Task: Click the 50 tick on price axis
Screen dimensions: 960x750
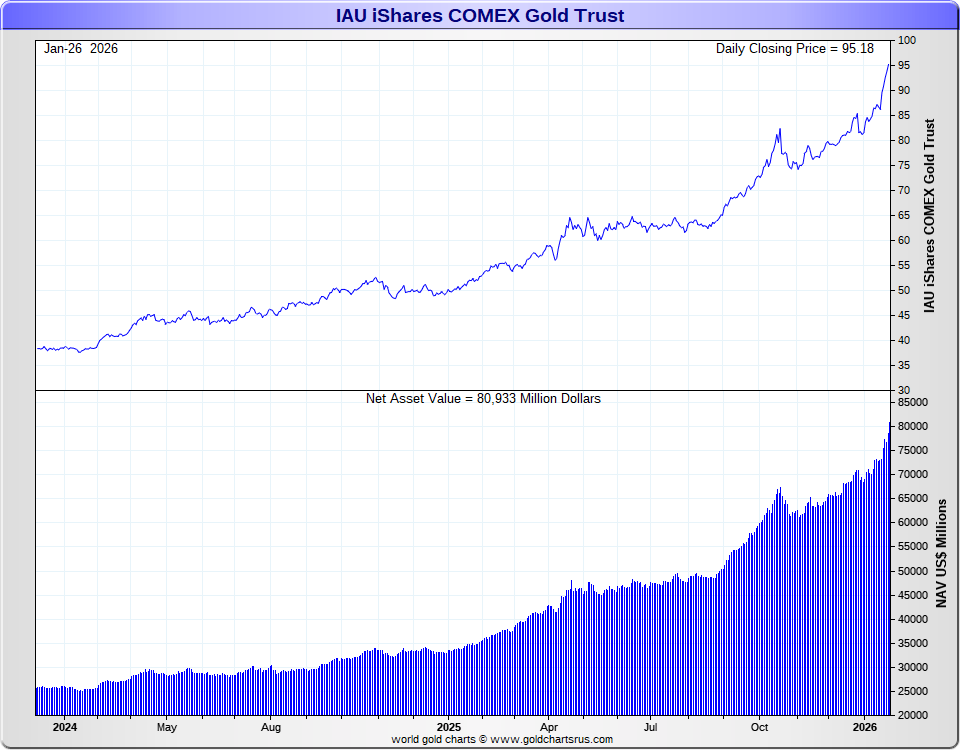Action: 904,290
